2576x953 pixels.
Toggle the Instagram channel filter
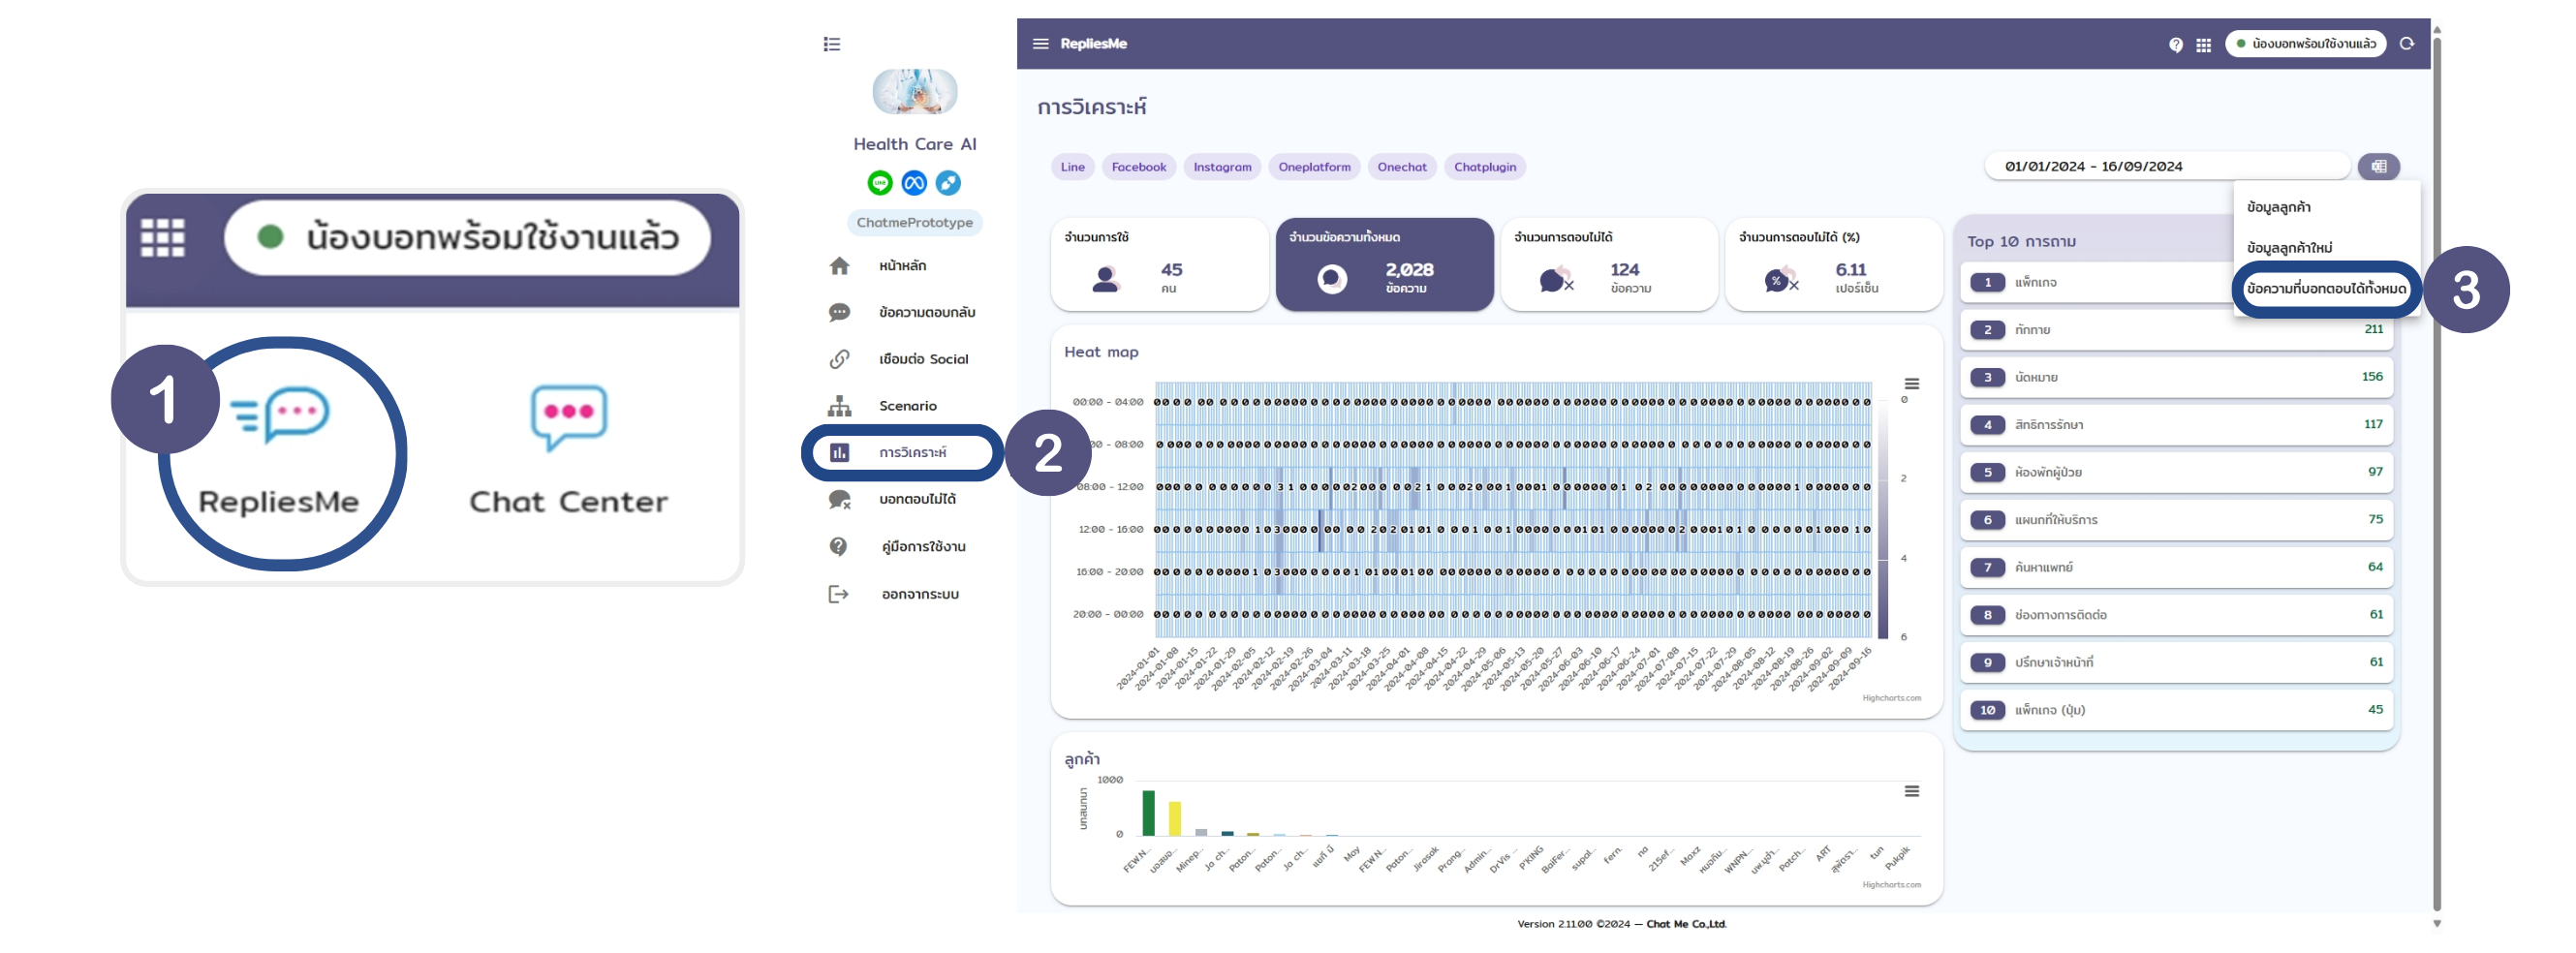[x=1222, y=167]
